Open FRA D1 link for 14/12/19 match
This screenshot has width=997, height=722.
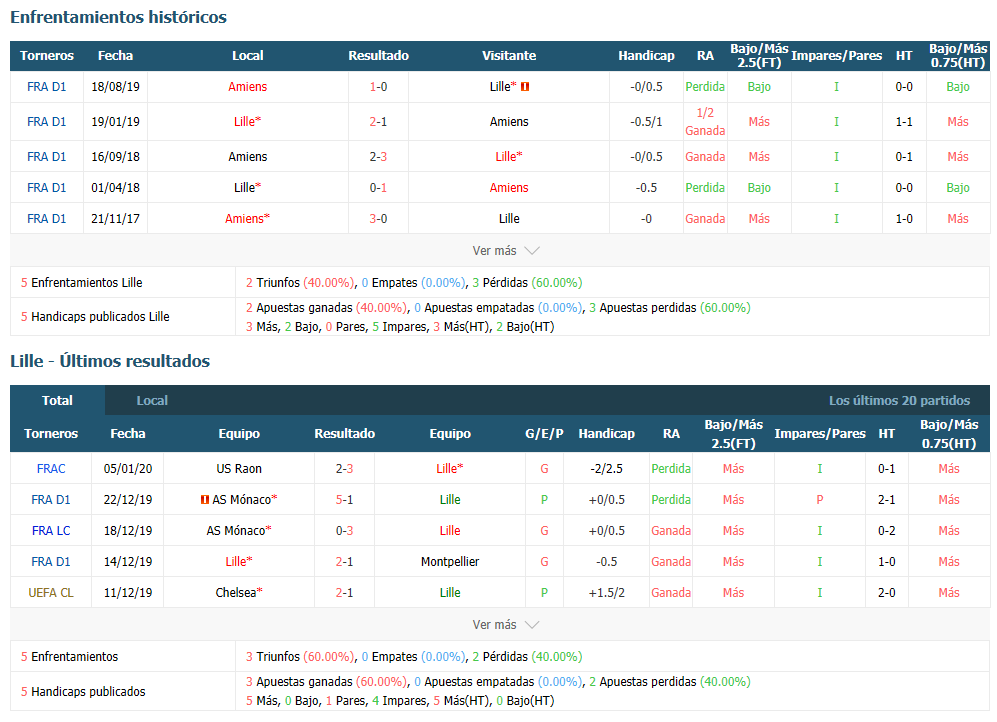[x=51, y=562]
